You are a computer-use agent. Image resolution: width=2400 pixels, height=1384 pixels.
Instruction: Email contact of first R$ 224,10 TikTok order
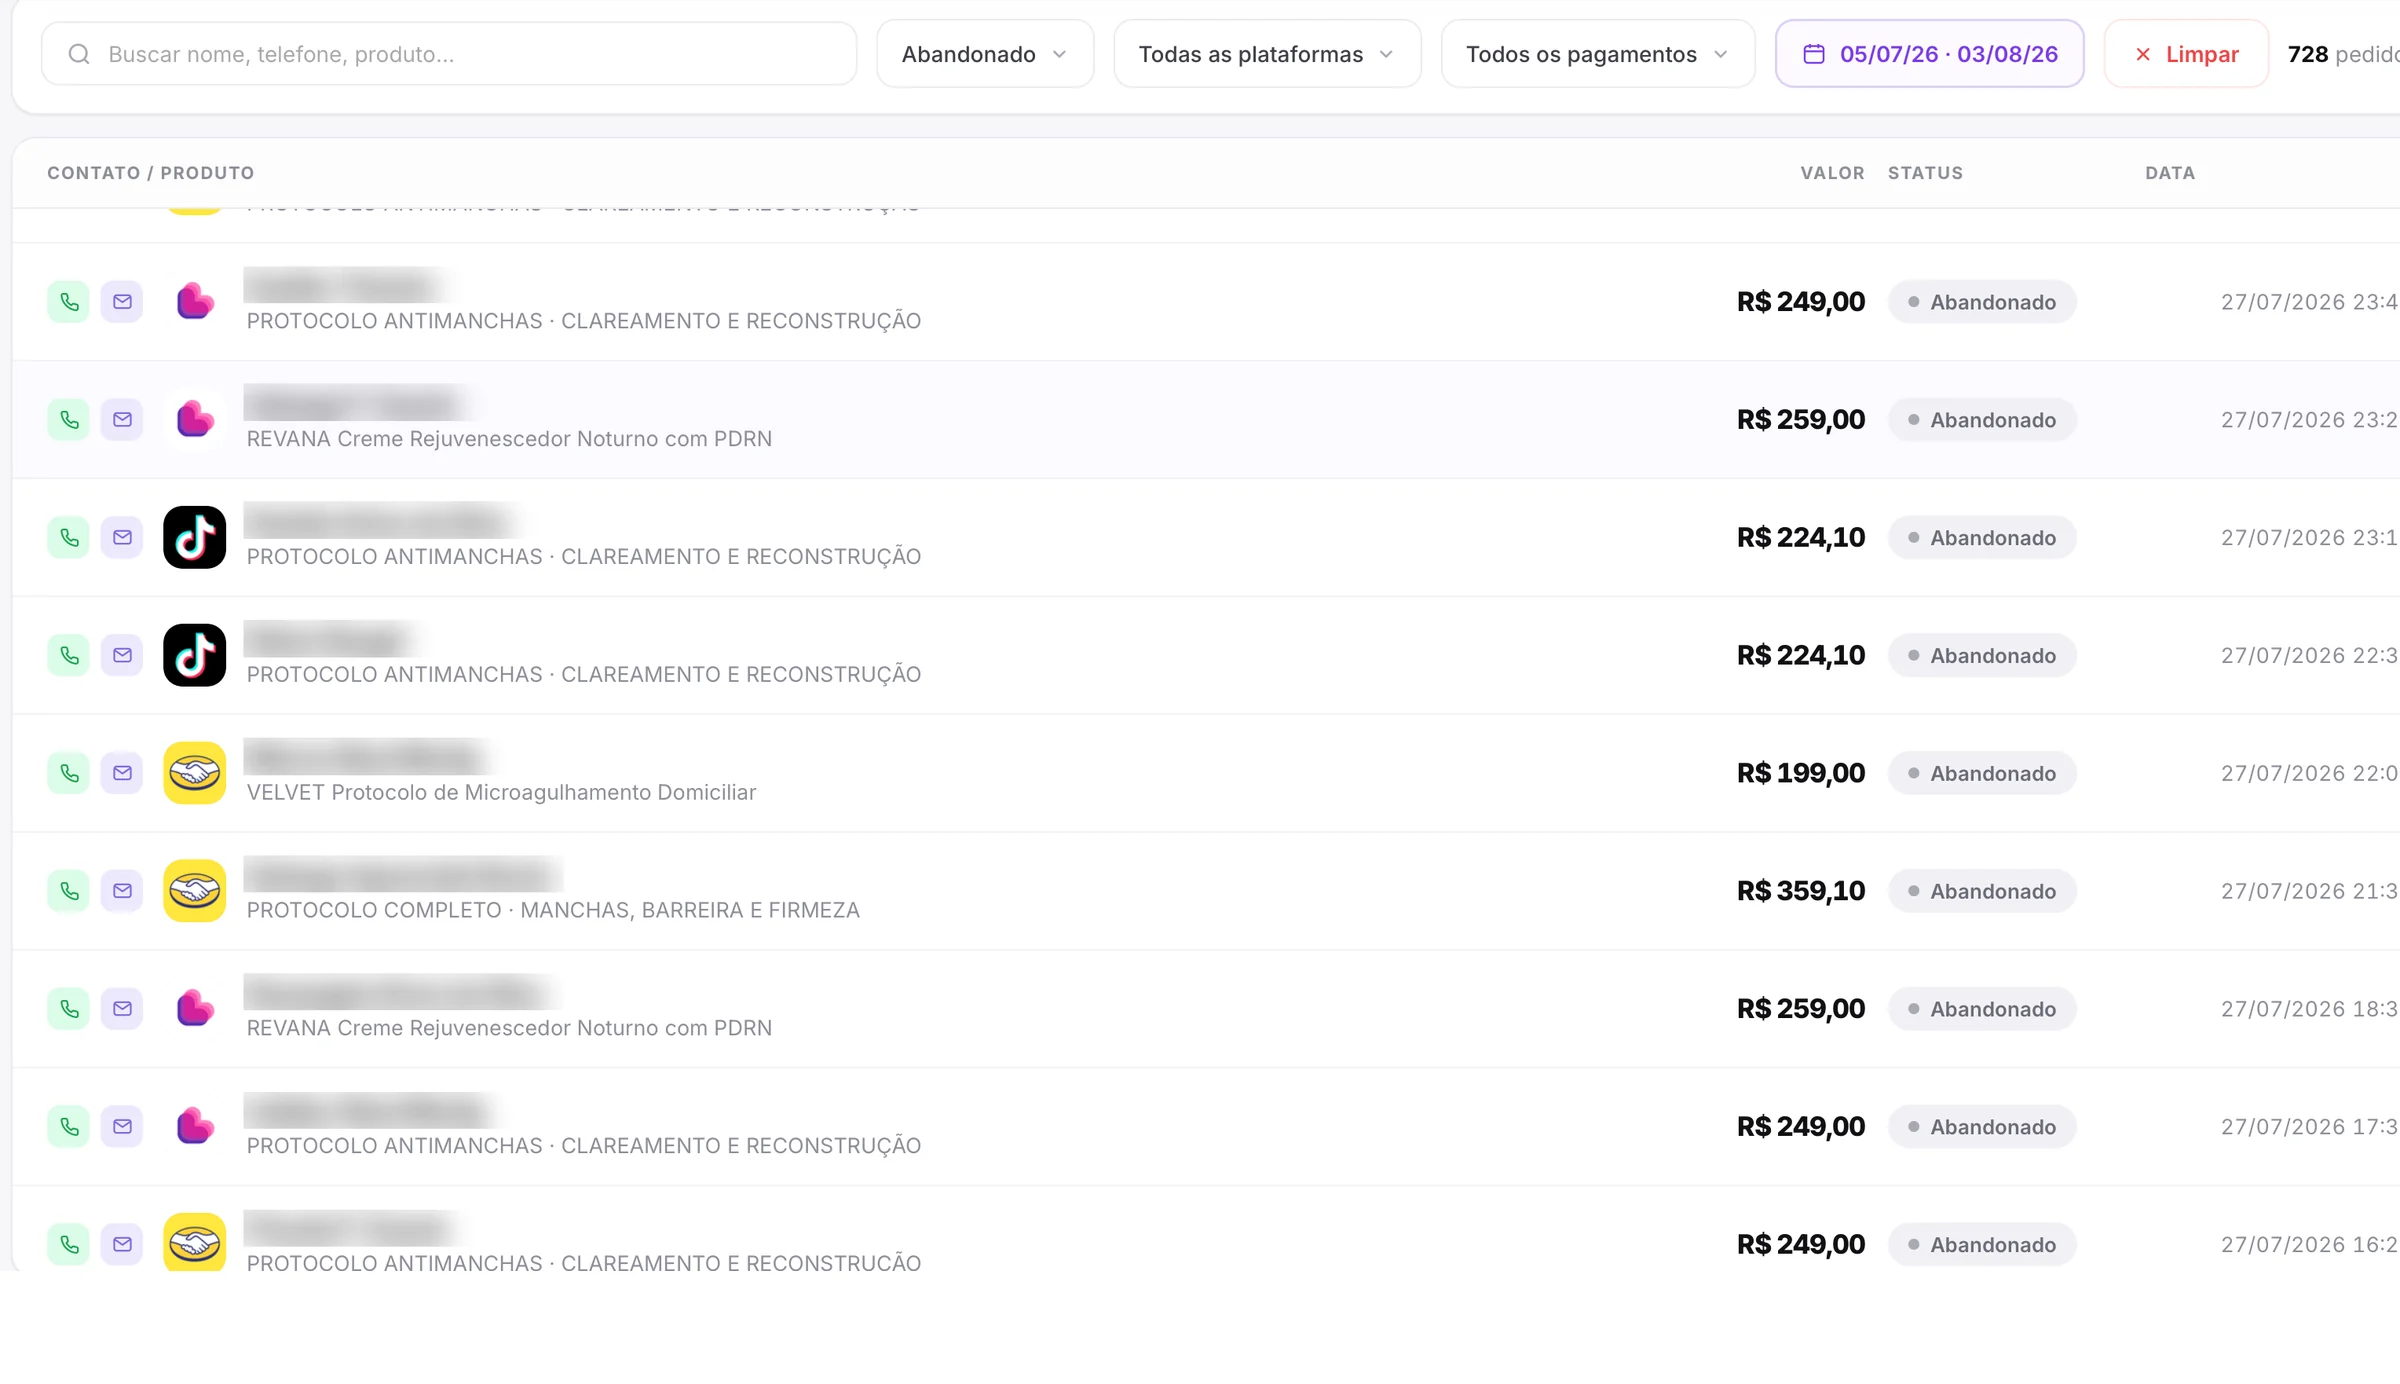click(122, 538)
